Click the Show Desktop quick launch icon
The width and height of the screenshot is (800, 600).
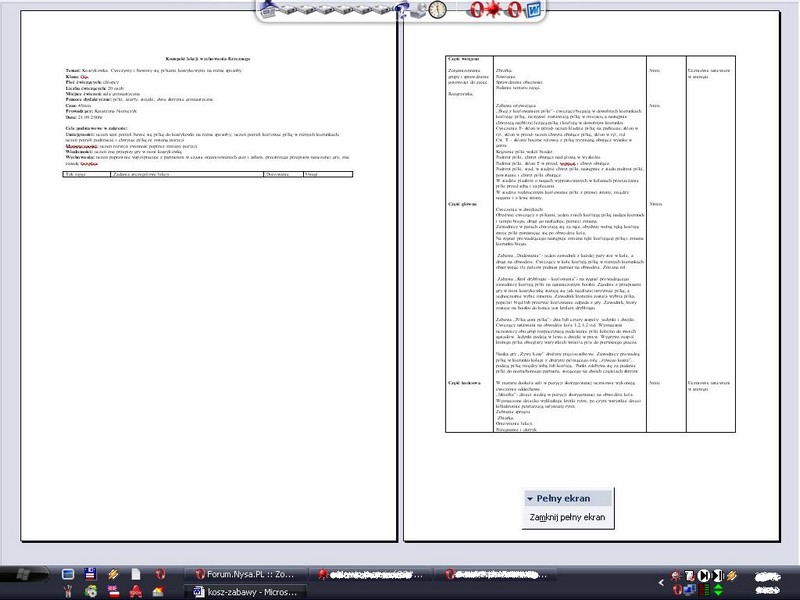(69, 575)
